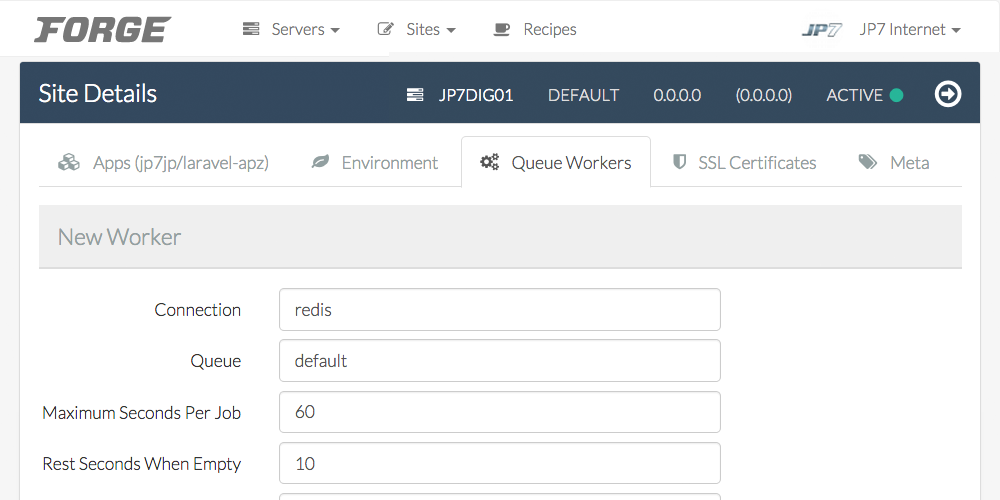Click the Maximum Seconds Per Job label
Screen dimensions: 1000x500
click(x=142, y=413)
